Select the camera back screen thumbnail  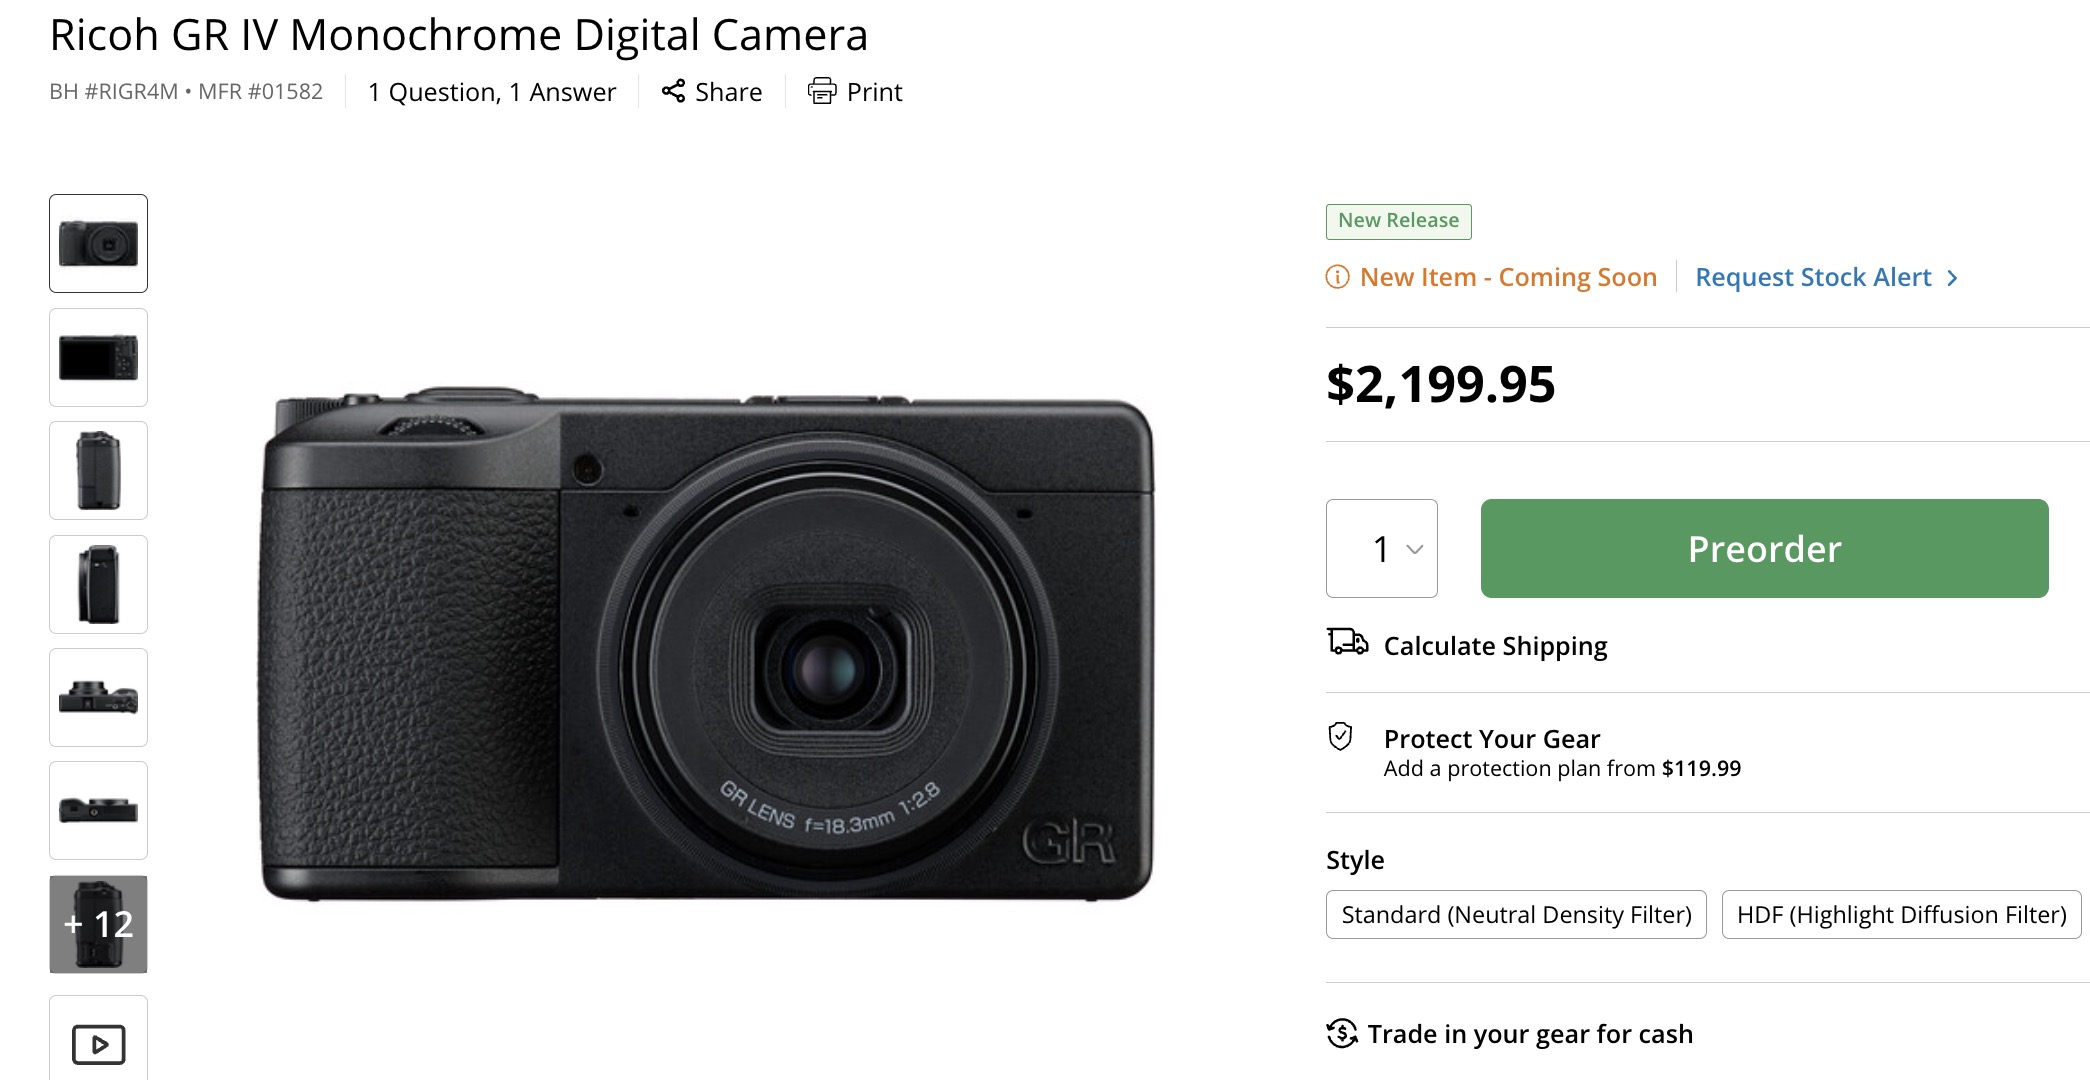pyautogui.click(x=97, y=357)
